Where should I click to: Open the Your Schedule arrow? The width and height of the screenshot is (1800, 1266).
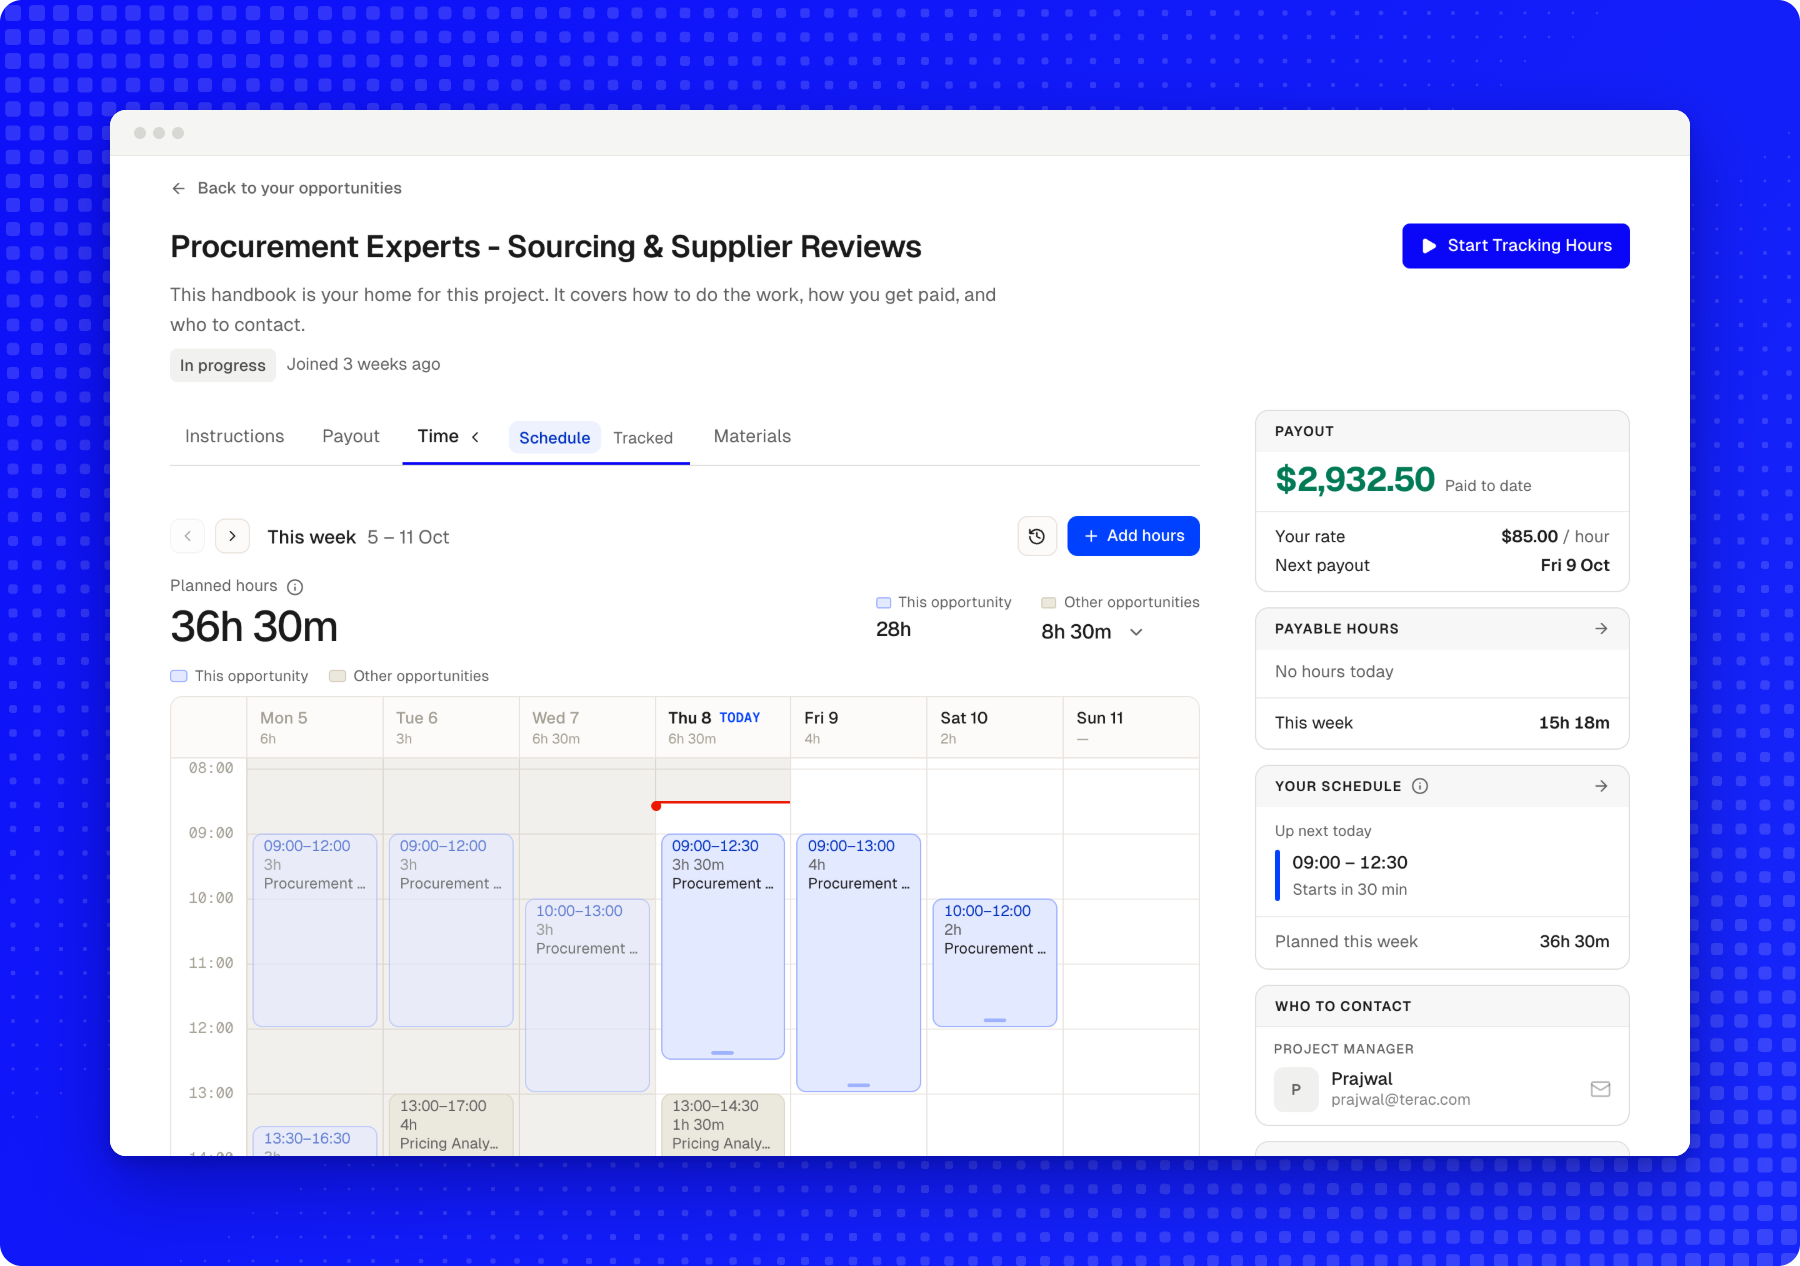(1601, 786)
